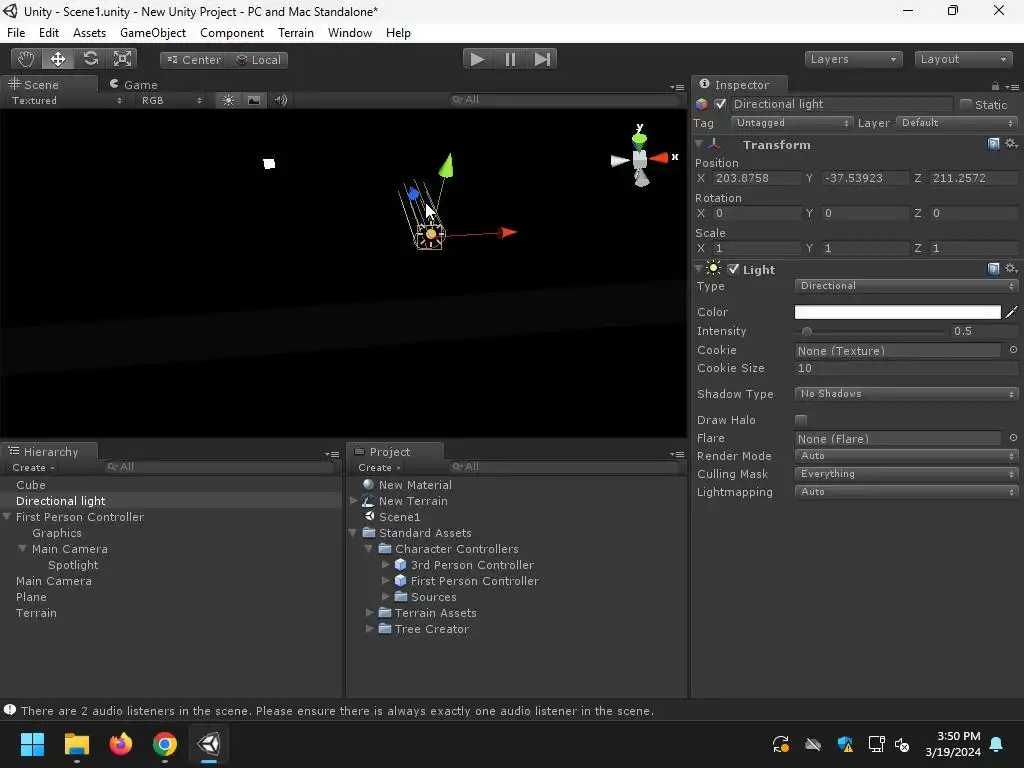This screenshot has width=1024, height=768.
Task: Click the scene gizmo red X axis cone
Action: 659,157
